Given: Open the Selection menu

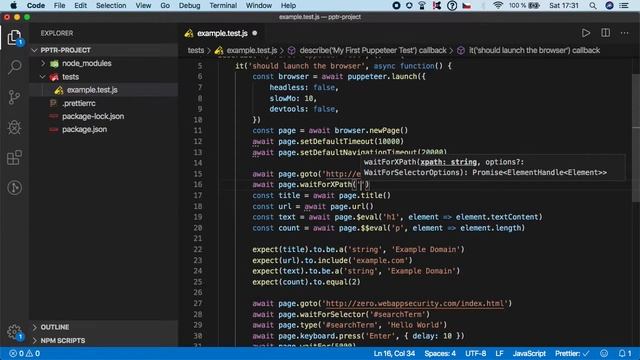Looking at the screenshot, I should (111, 5).
